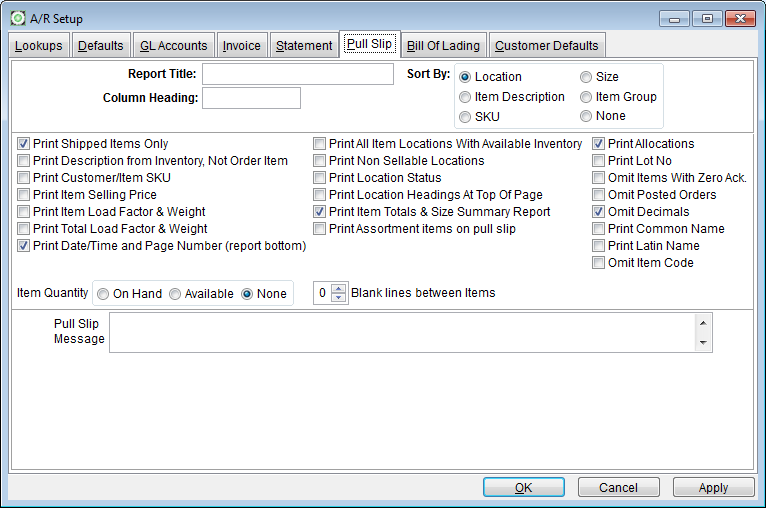Enable Print Item Selling Price checkbox
Viewport: 766px width, 508px height.
point(24,195)
